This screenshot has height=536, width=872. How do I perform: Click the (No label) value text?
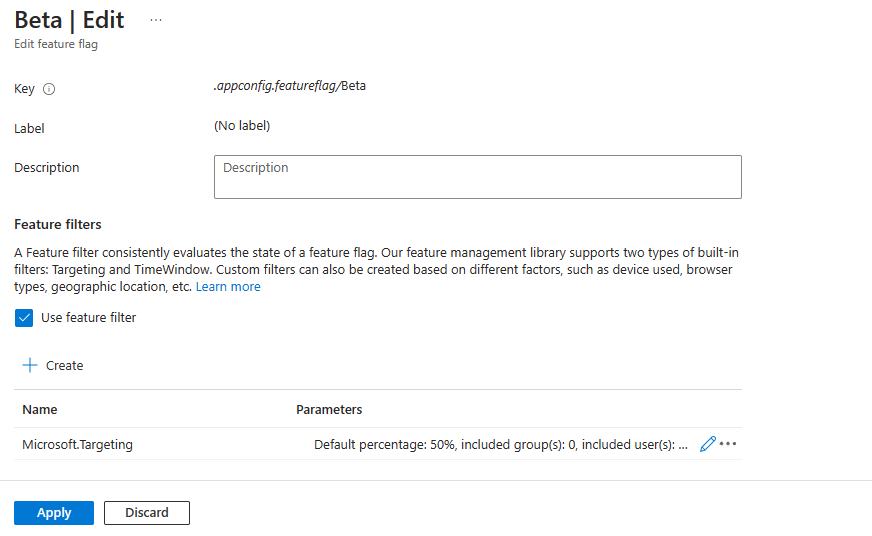[242, 126]
